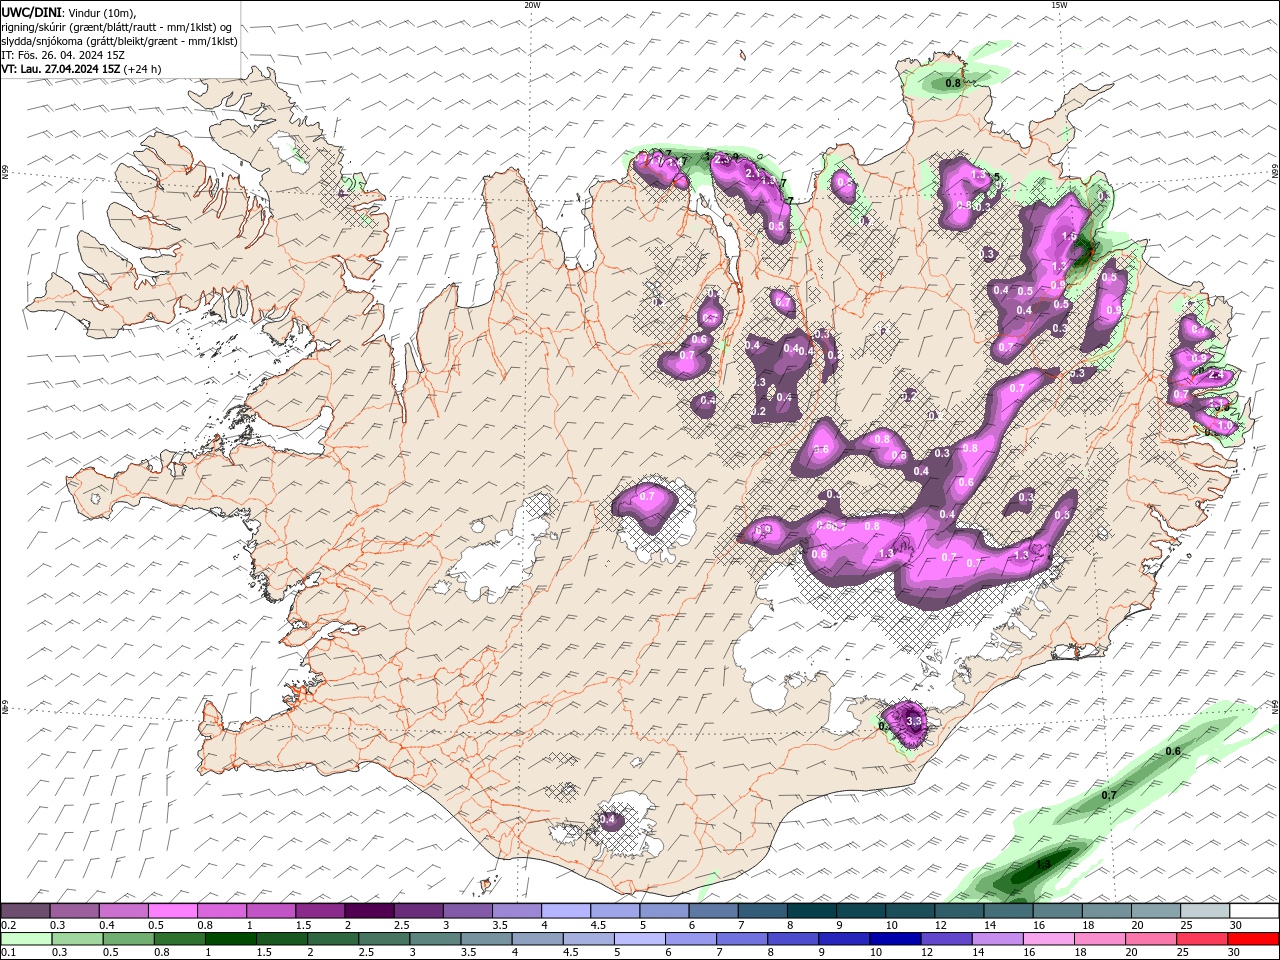Pick the medium green 0.5 swatch in rain scale

point(128,939)
